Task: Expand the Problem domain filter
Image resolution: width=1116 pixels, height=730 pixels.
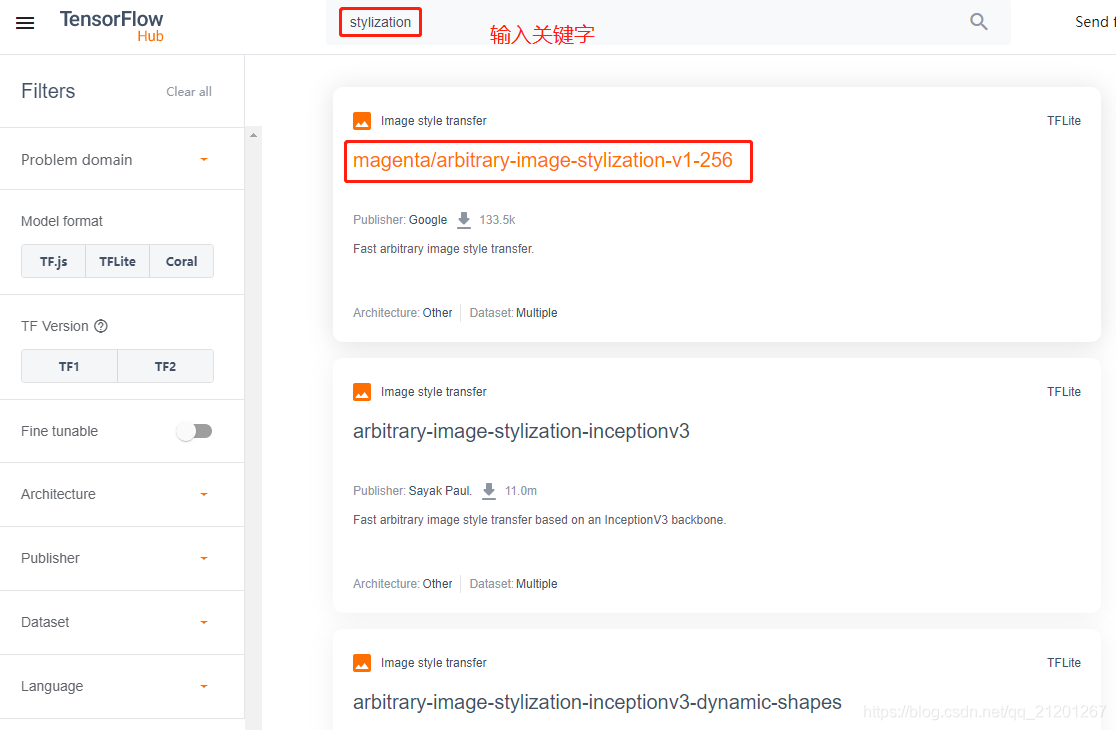Action: 204,159
